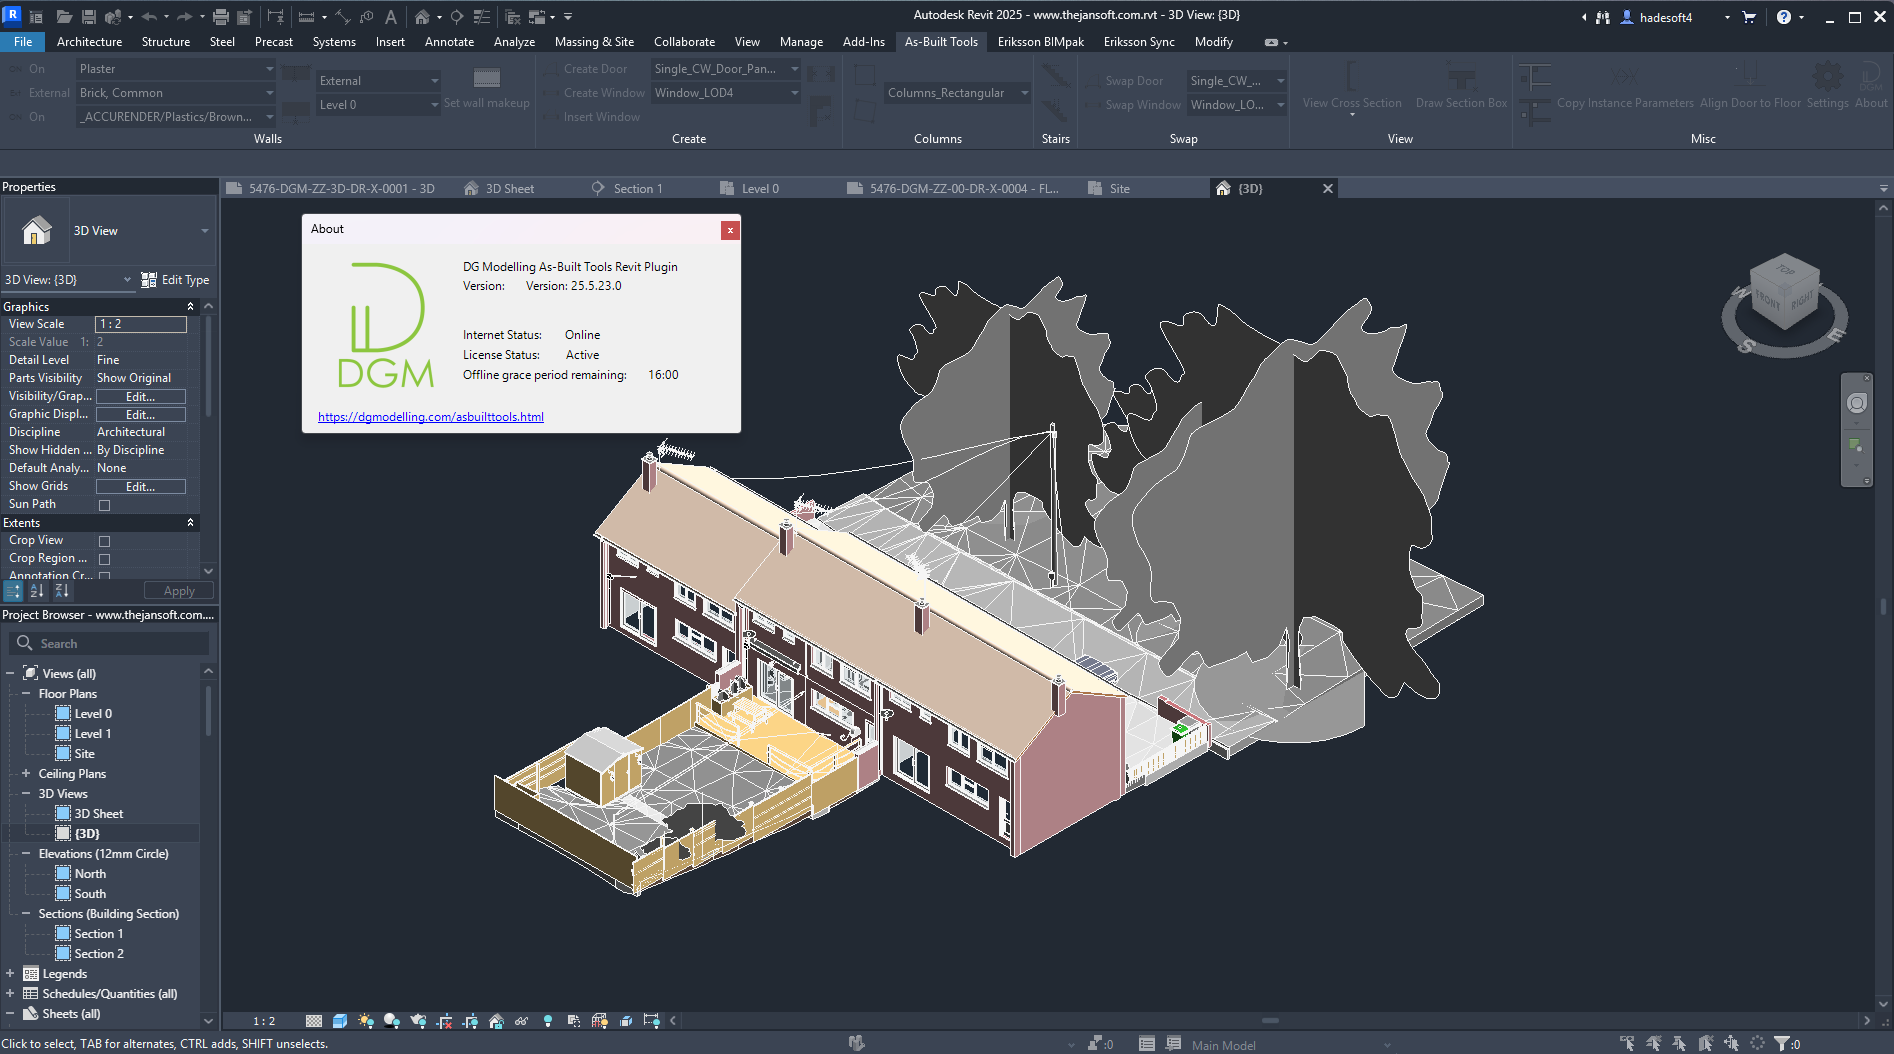Toggle Shadows icon in view control bar

pyautogui.click(x=392, y=1021)
